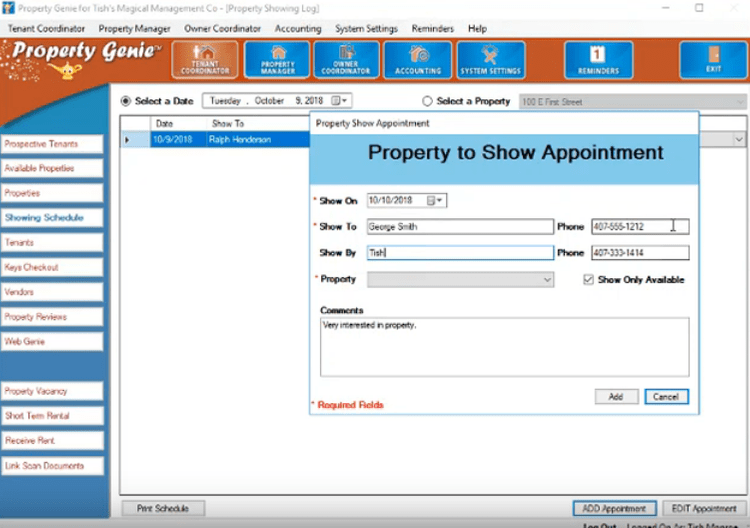Click the Show To name field
750x528 pixels.
[460, 227]
